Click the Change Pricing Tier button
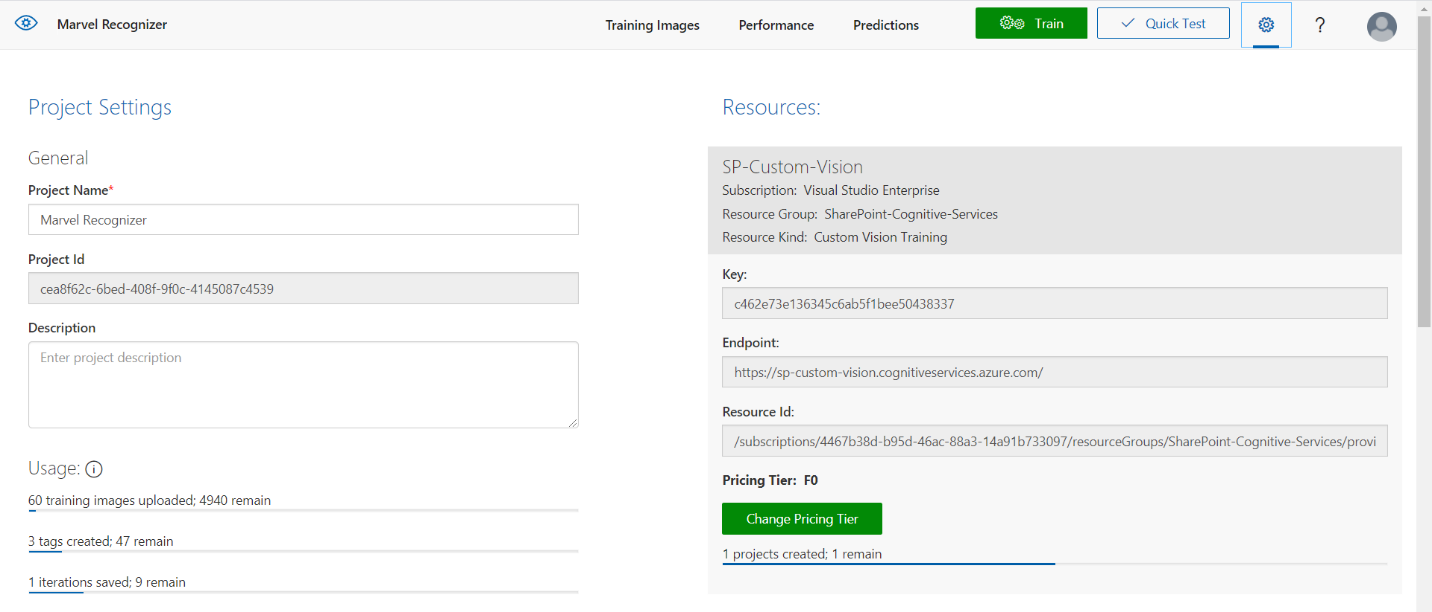This screenshot has width=1432, height=612. click(x=802, y=519)
